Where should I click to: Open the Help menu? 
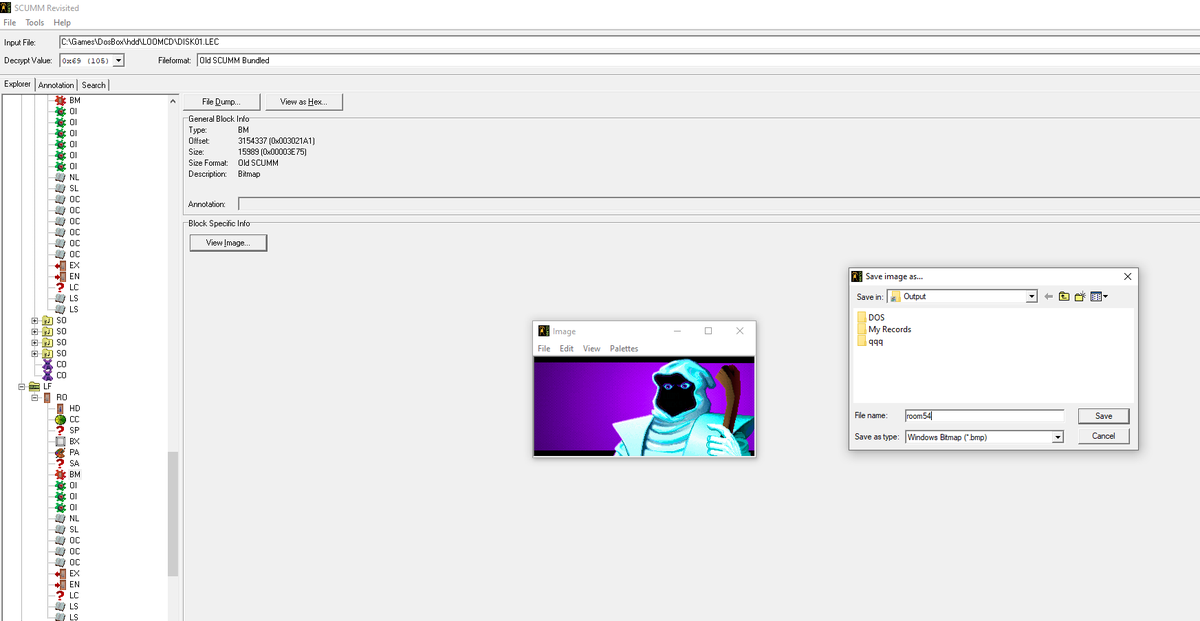(62, 22)
